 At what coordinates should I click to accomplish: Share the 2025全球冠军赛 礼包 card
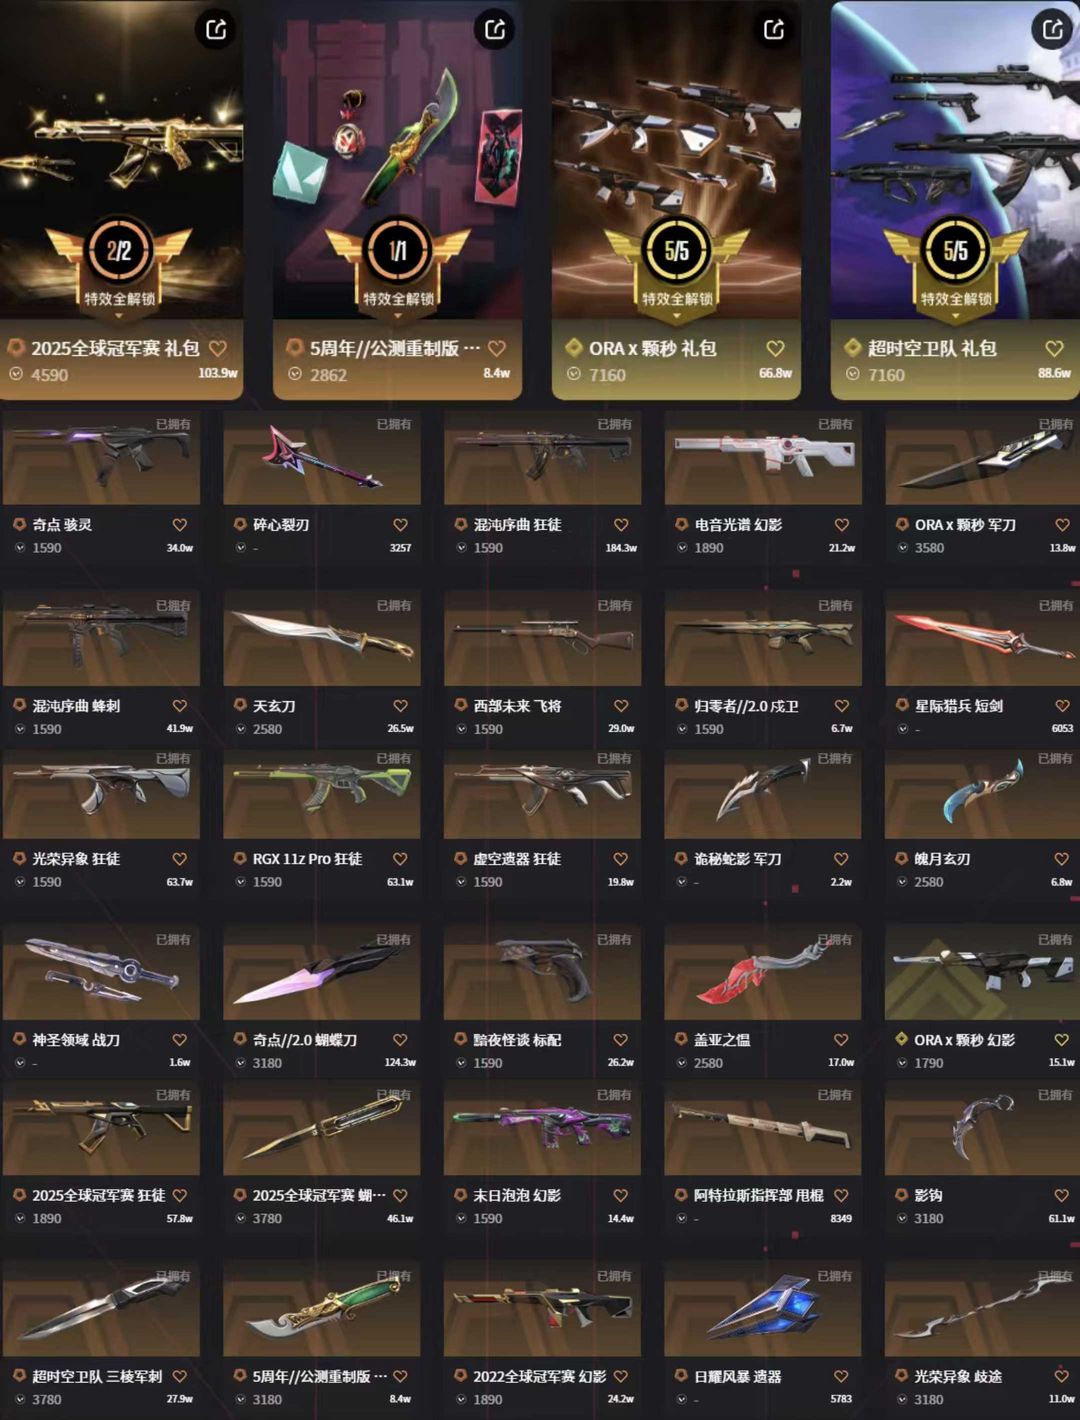[x=216, y=29]
